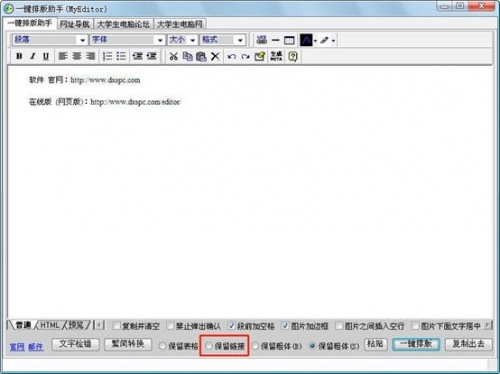Screen dimensions: 500x374
Task: Toggle underline formatting (U)
Action: (46, 56)
